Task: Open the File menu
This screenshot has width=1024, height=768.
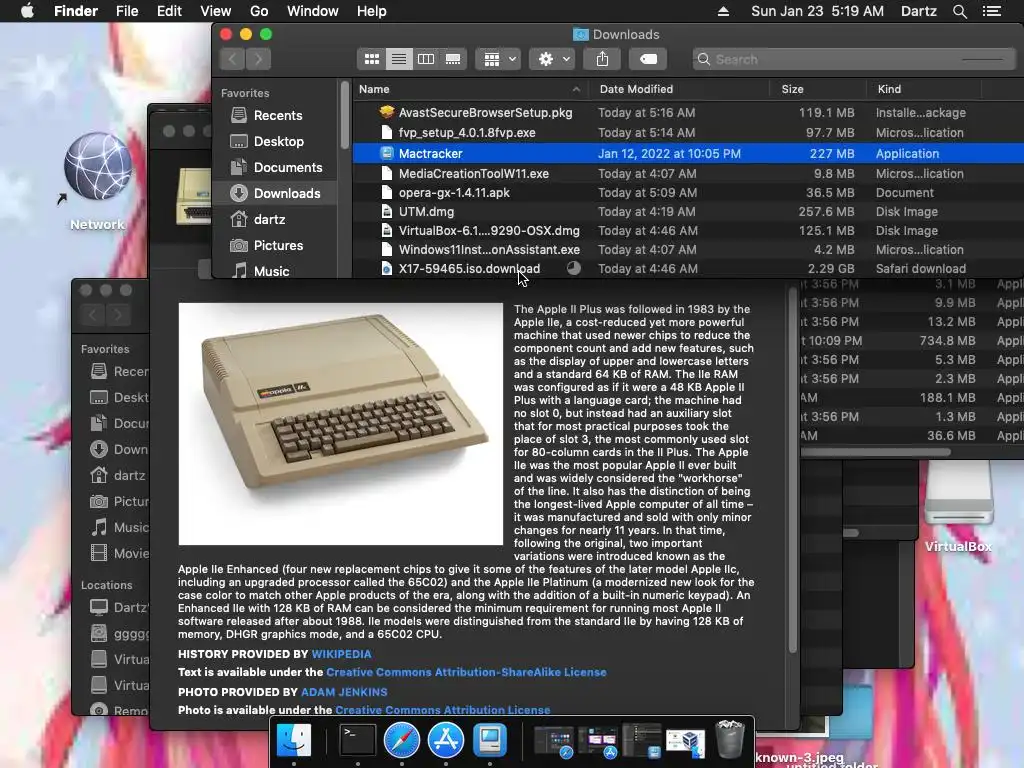Action: pyautogui.click(x=127, y=11)
